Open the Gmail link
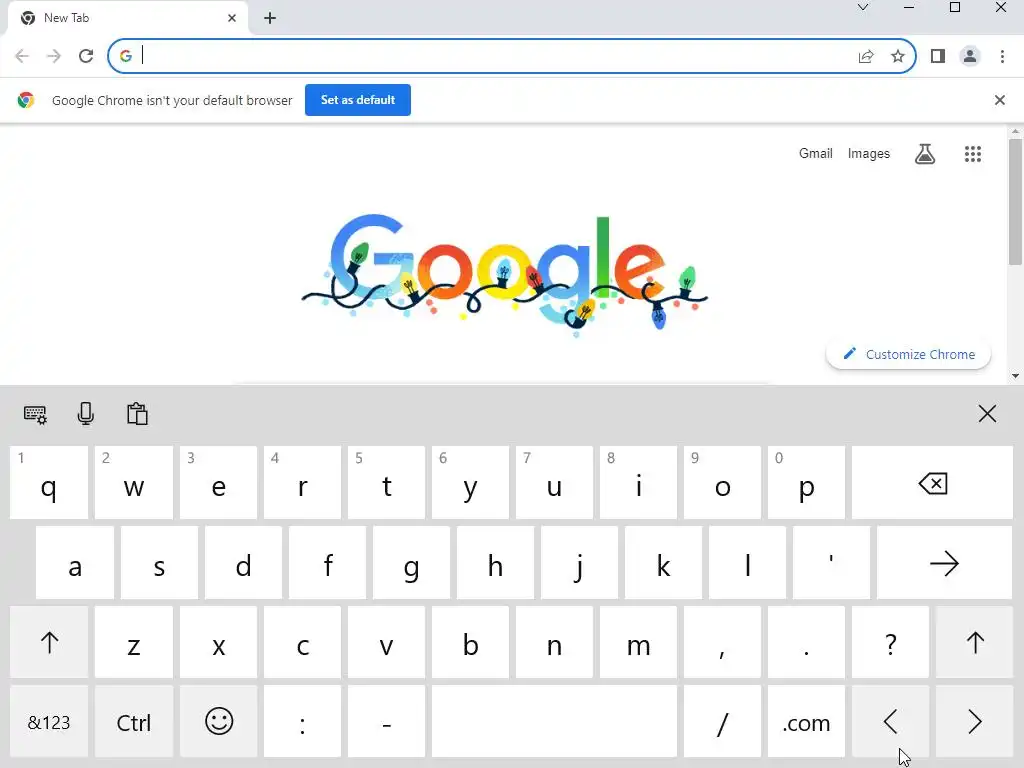Viewport: 1024px width, 768px height. click(x=816, y=153)
